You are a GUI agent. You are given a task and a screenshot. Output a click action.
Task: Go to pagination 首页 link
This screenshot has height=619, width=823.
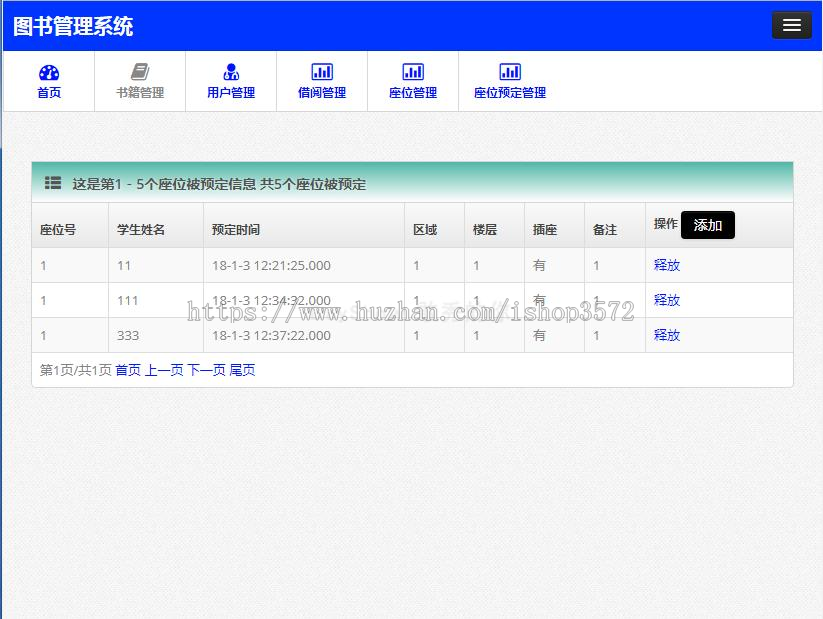click(128, 370)
